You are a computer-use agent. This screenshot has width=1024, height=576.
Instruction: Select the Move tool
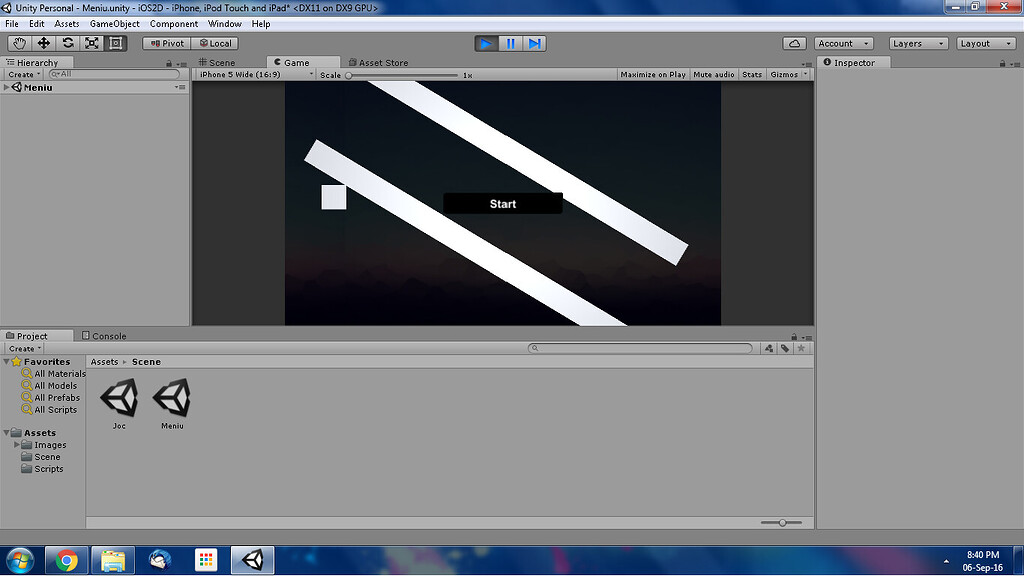pyautogui.click(x=42, y=43)
